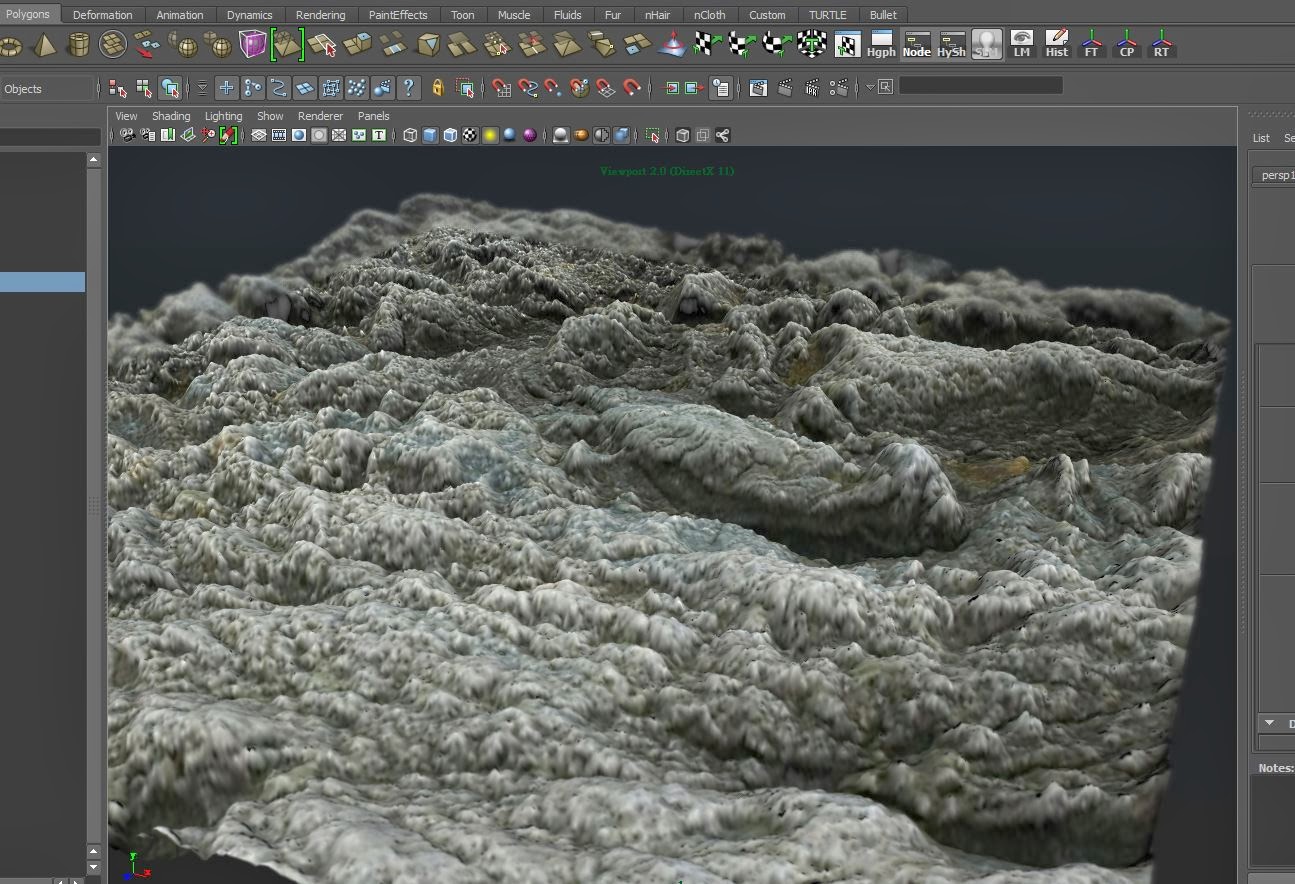Open the Hypershade (HySh) shelf button
Screen dimensions: 1295x884
(951, 45)
